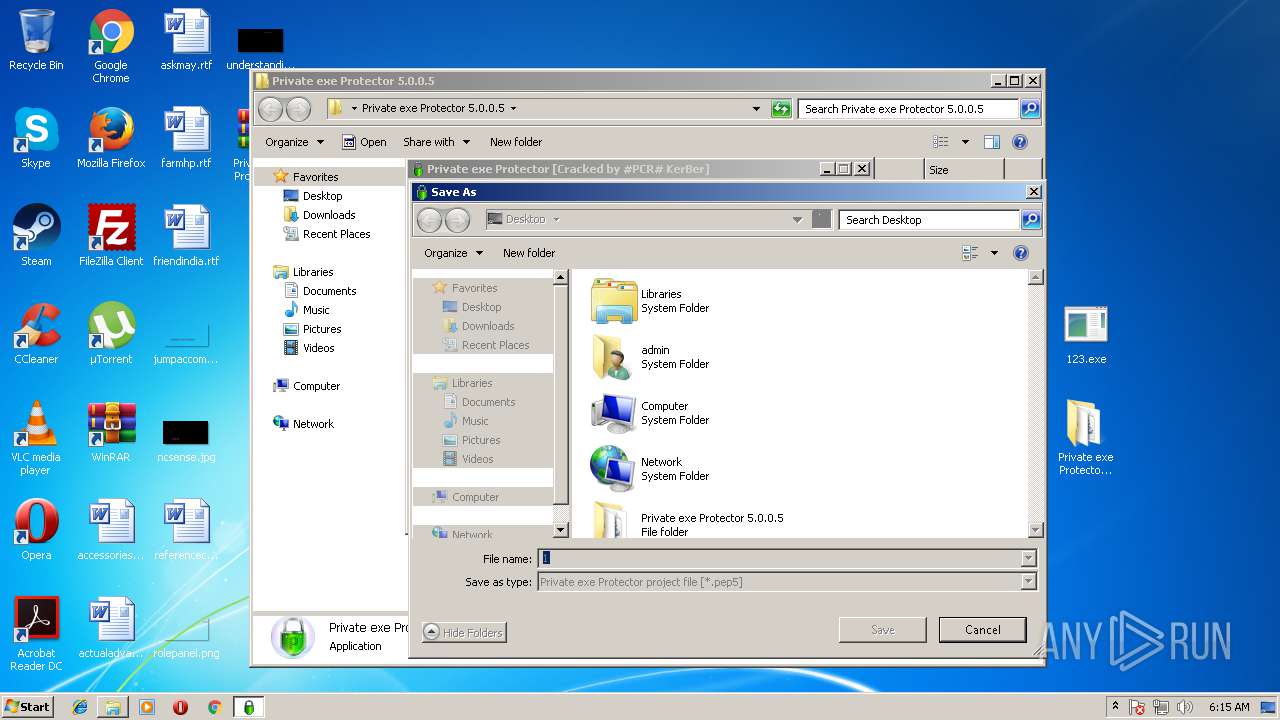Open the view options dropdown in Save As
This screenshot has width=1280, height=720.
994,253
